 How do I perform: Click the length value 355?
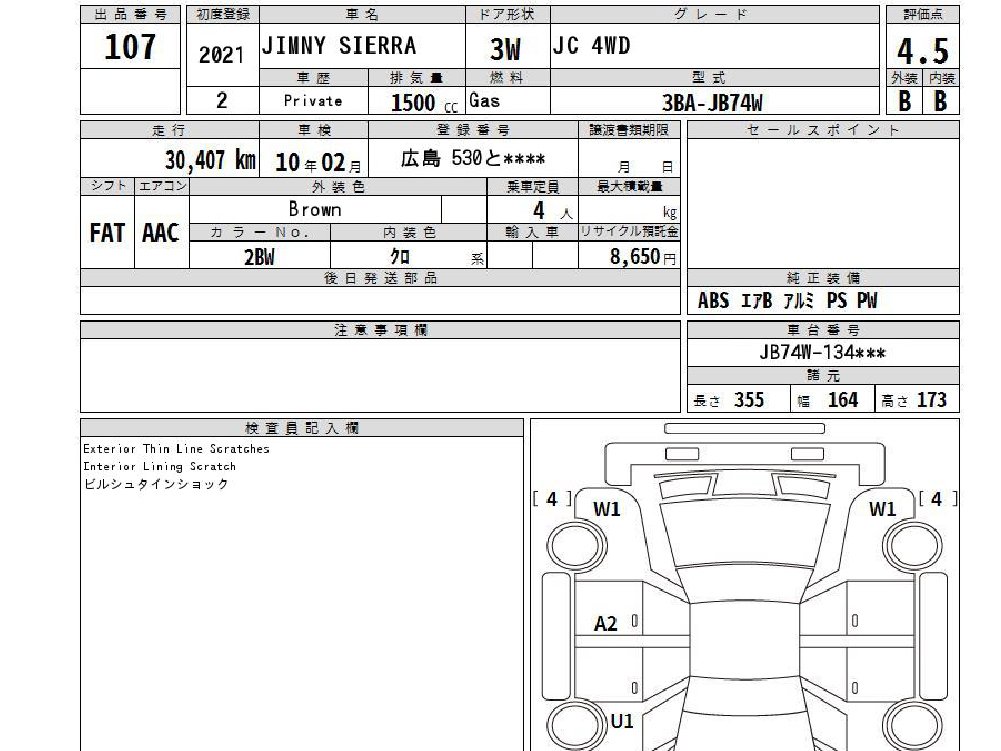click(x=748, y=400)
